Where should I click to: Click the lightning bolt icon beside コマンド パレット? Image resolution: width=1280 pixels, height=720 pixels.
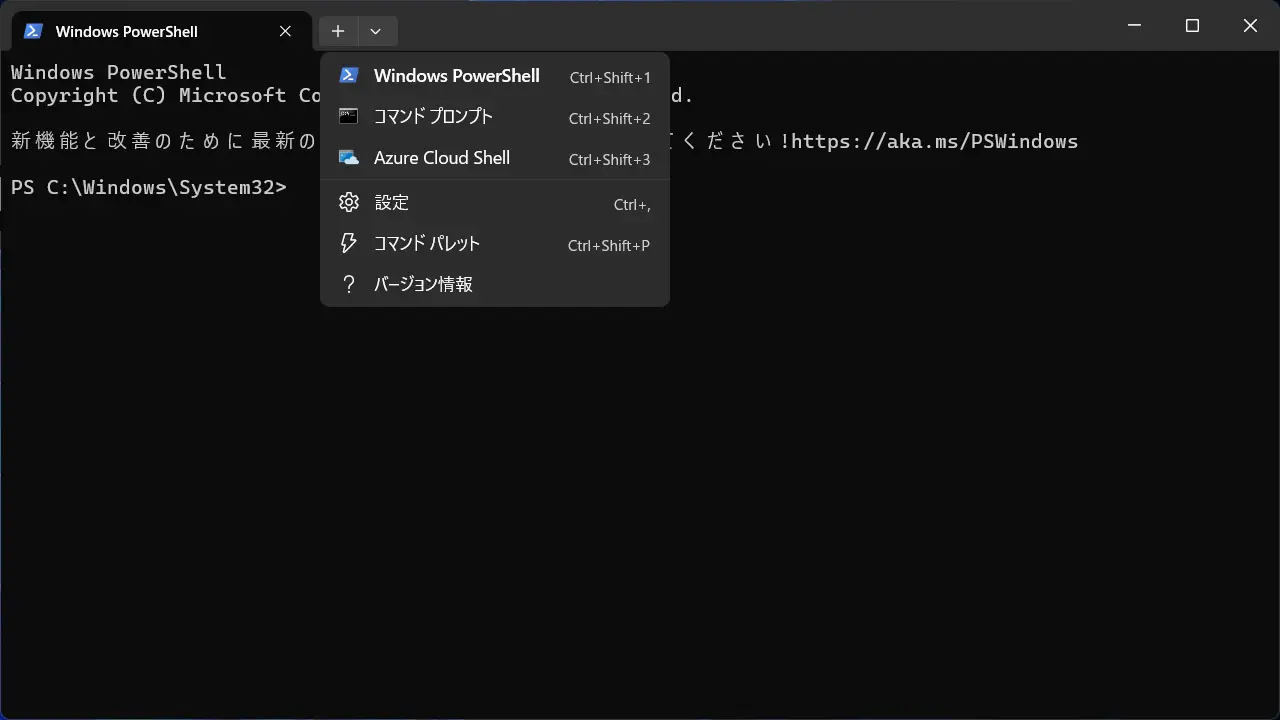pyautogui.click(x=349, y=244)
